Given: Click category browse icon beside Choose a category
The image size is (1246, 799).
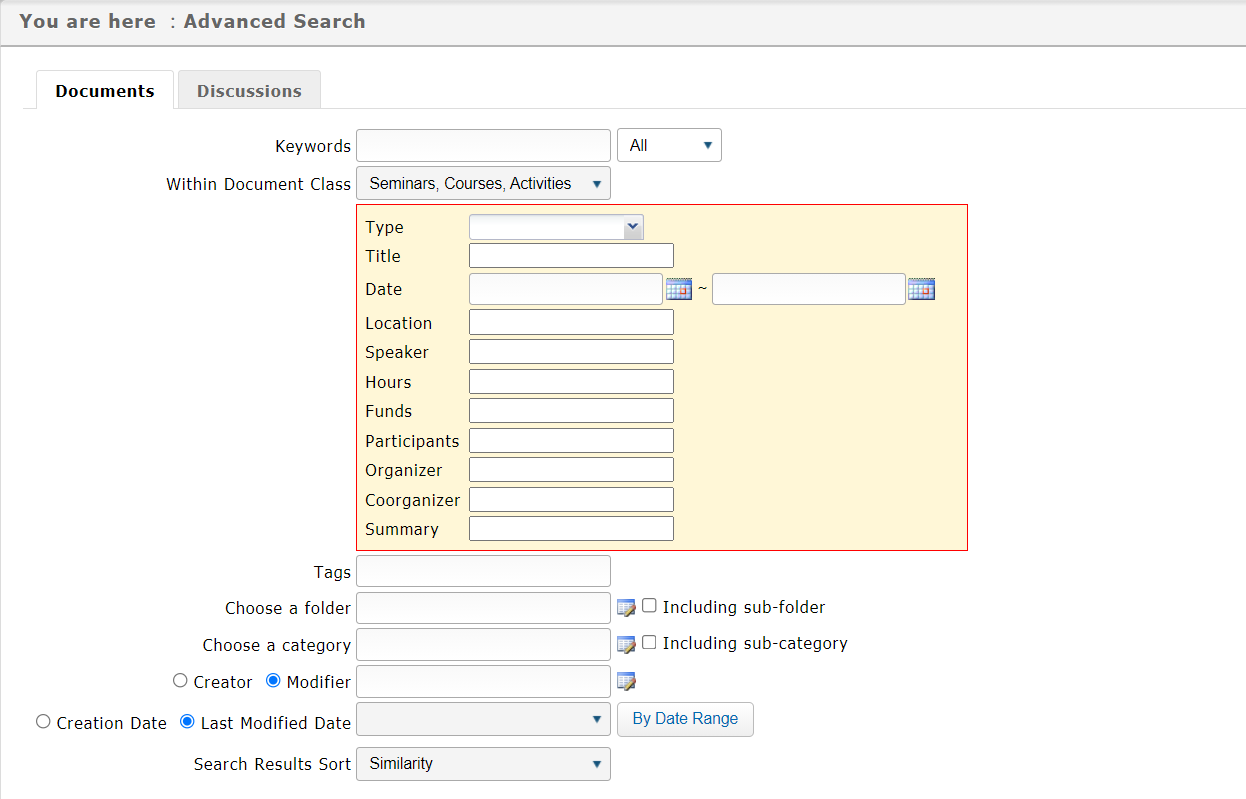Looking at the screenshot, I should click(x=626, y=645).
